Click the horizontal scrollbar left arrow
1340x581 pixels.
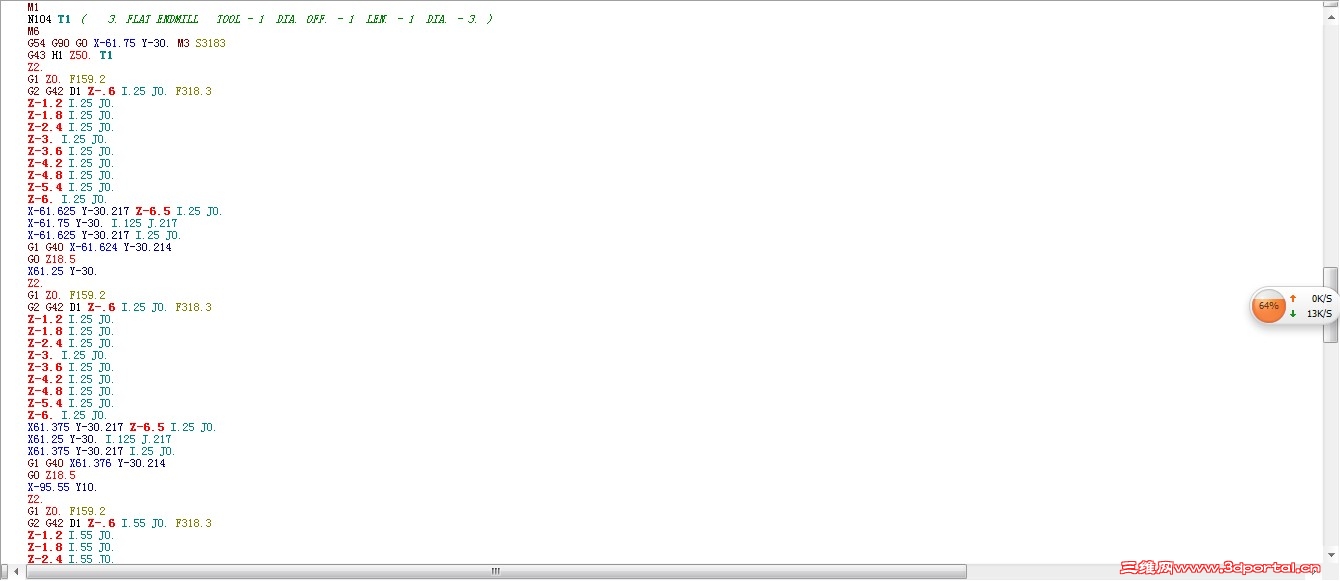point(16,572)
